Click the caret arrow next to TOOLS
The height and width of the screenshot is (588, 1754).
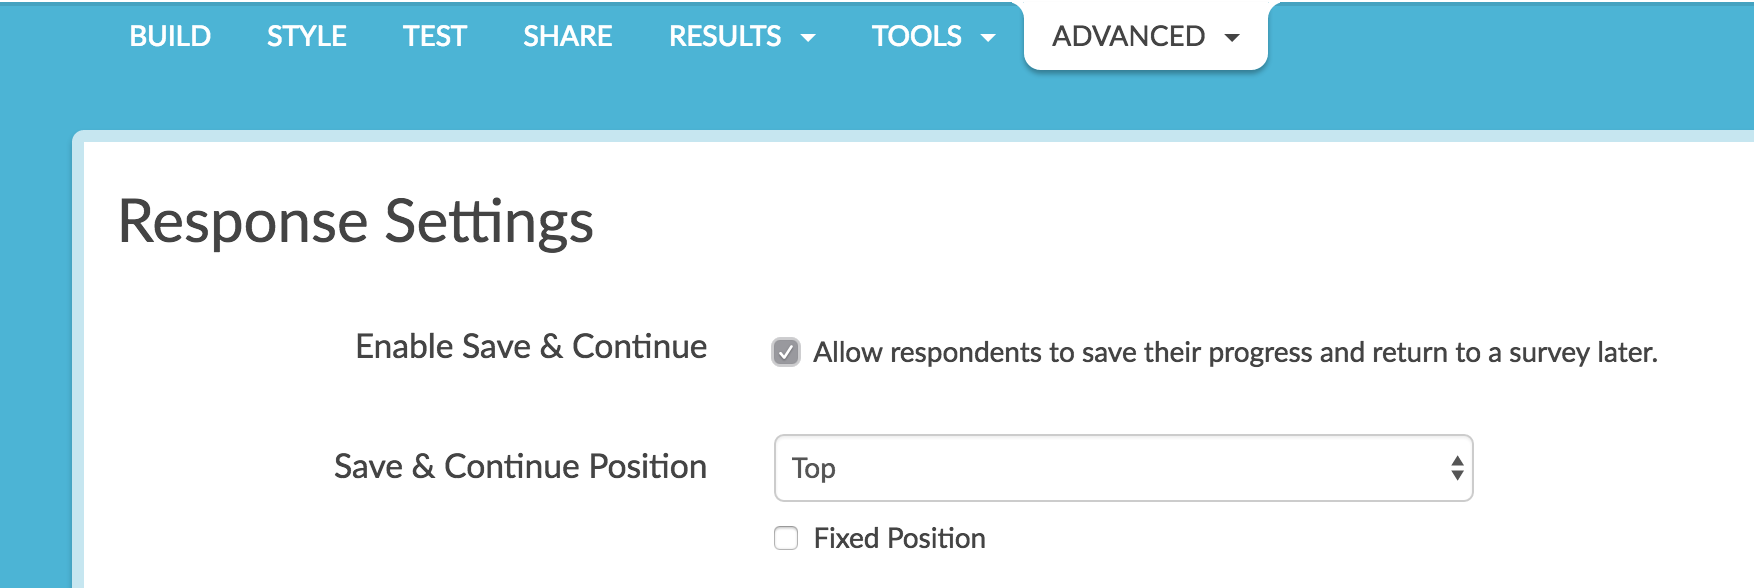point(988,38)
